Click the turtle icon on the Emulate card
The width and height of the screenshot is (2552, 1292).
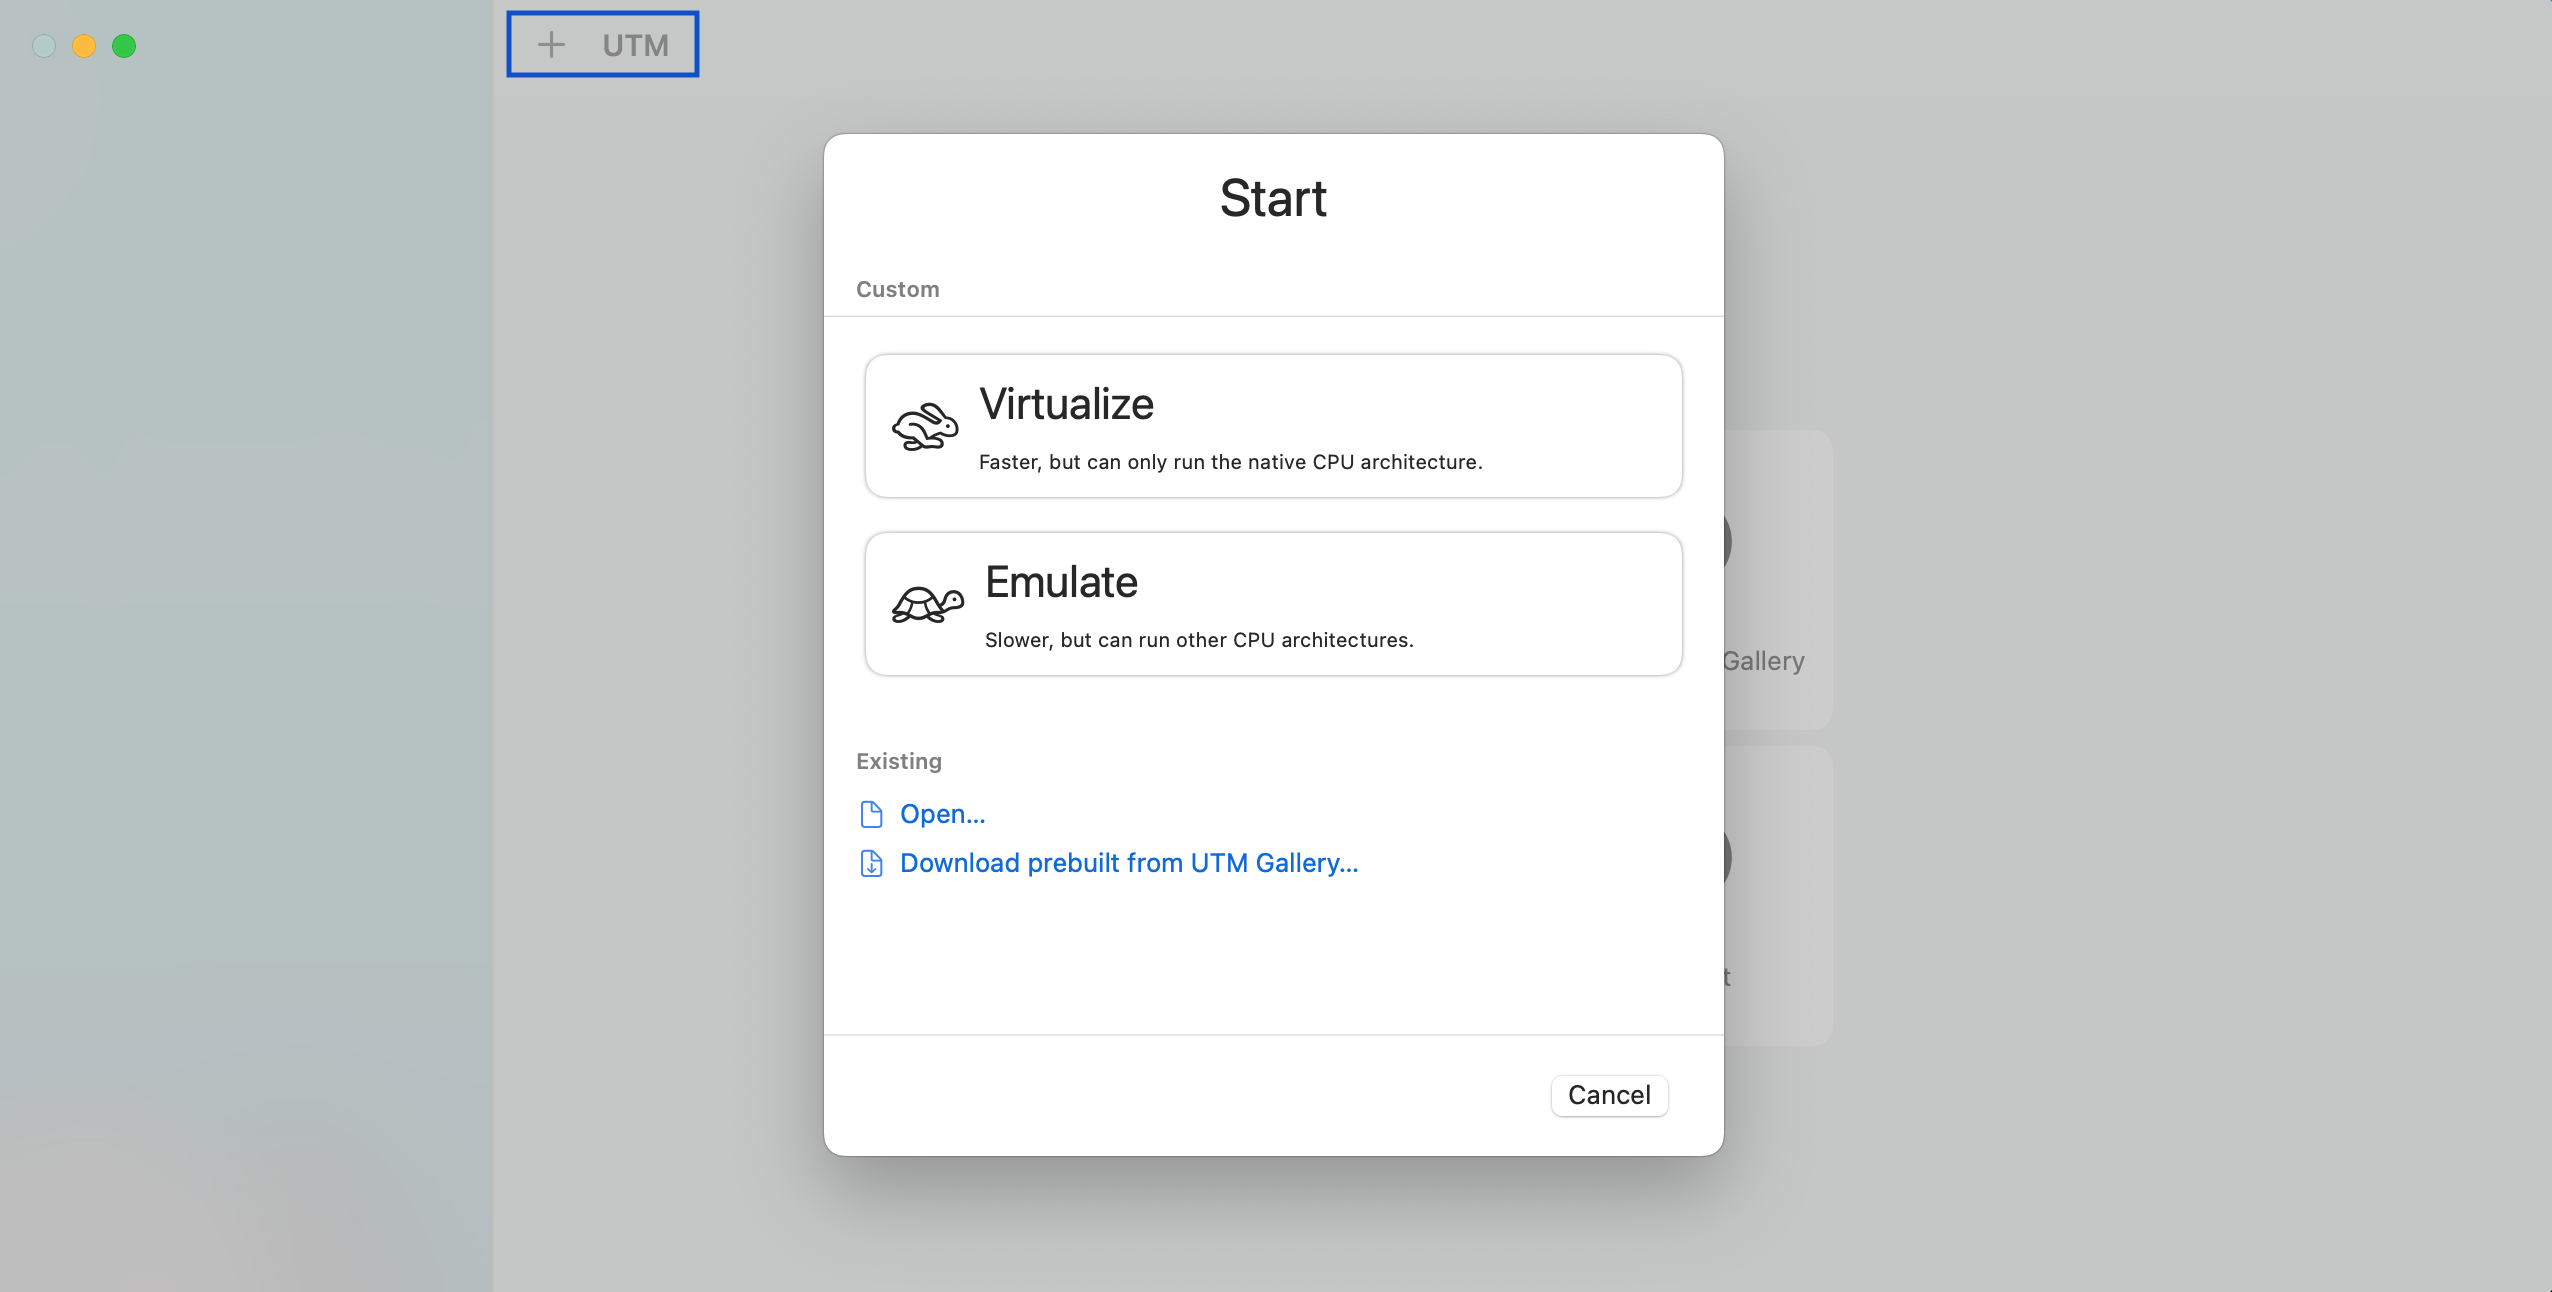[x=928, y=604]
